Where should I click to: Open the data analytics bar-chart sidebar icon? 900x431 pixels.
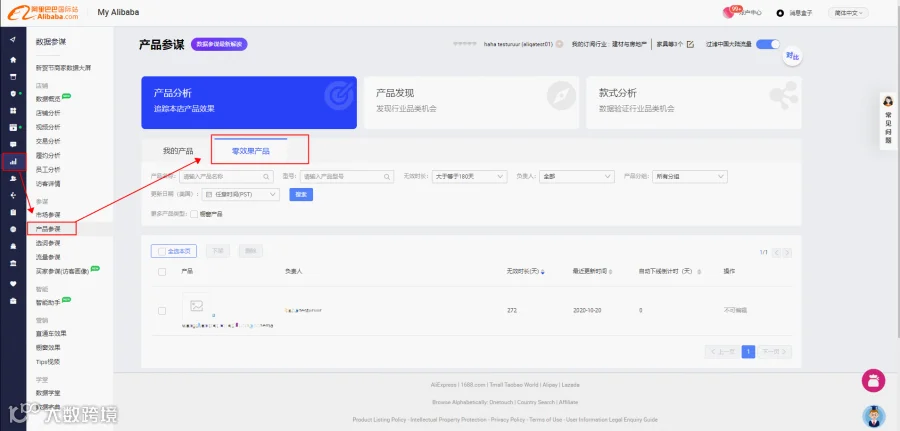click(13, 162)
